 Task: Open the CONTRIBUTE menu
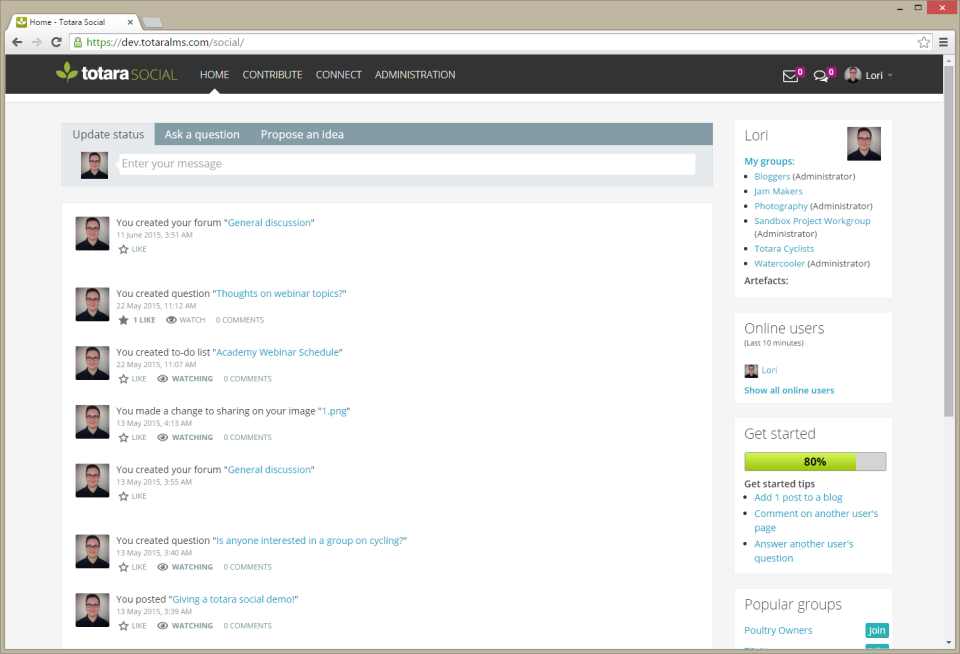pos(272,75)
